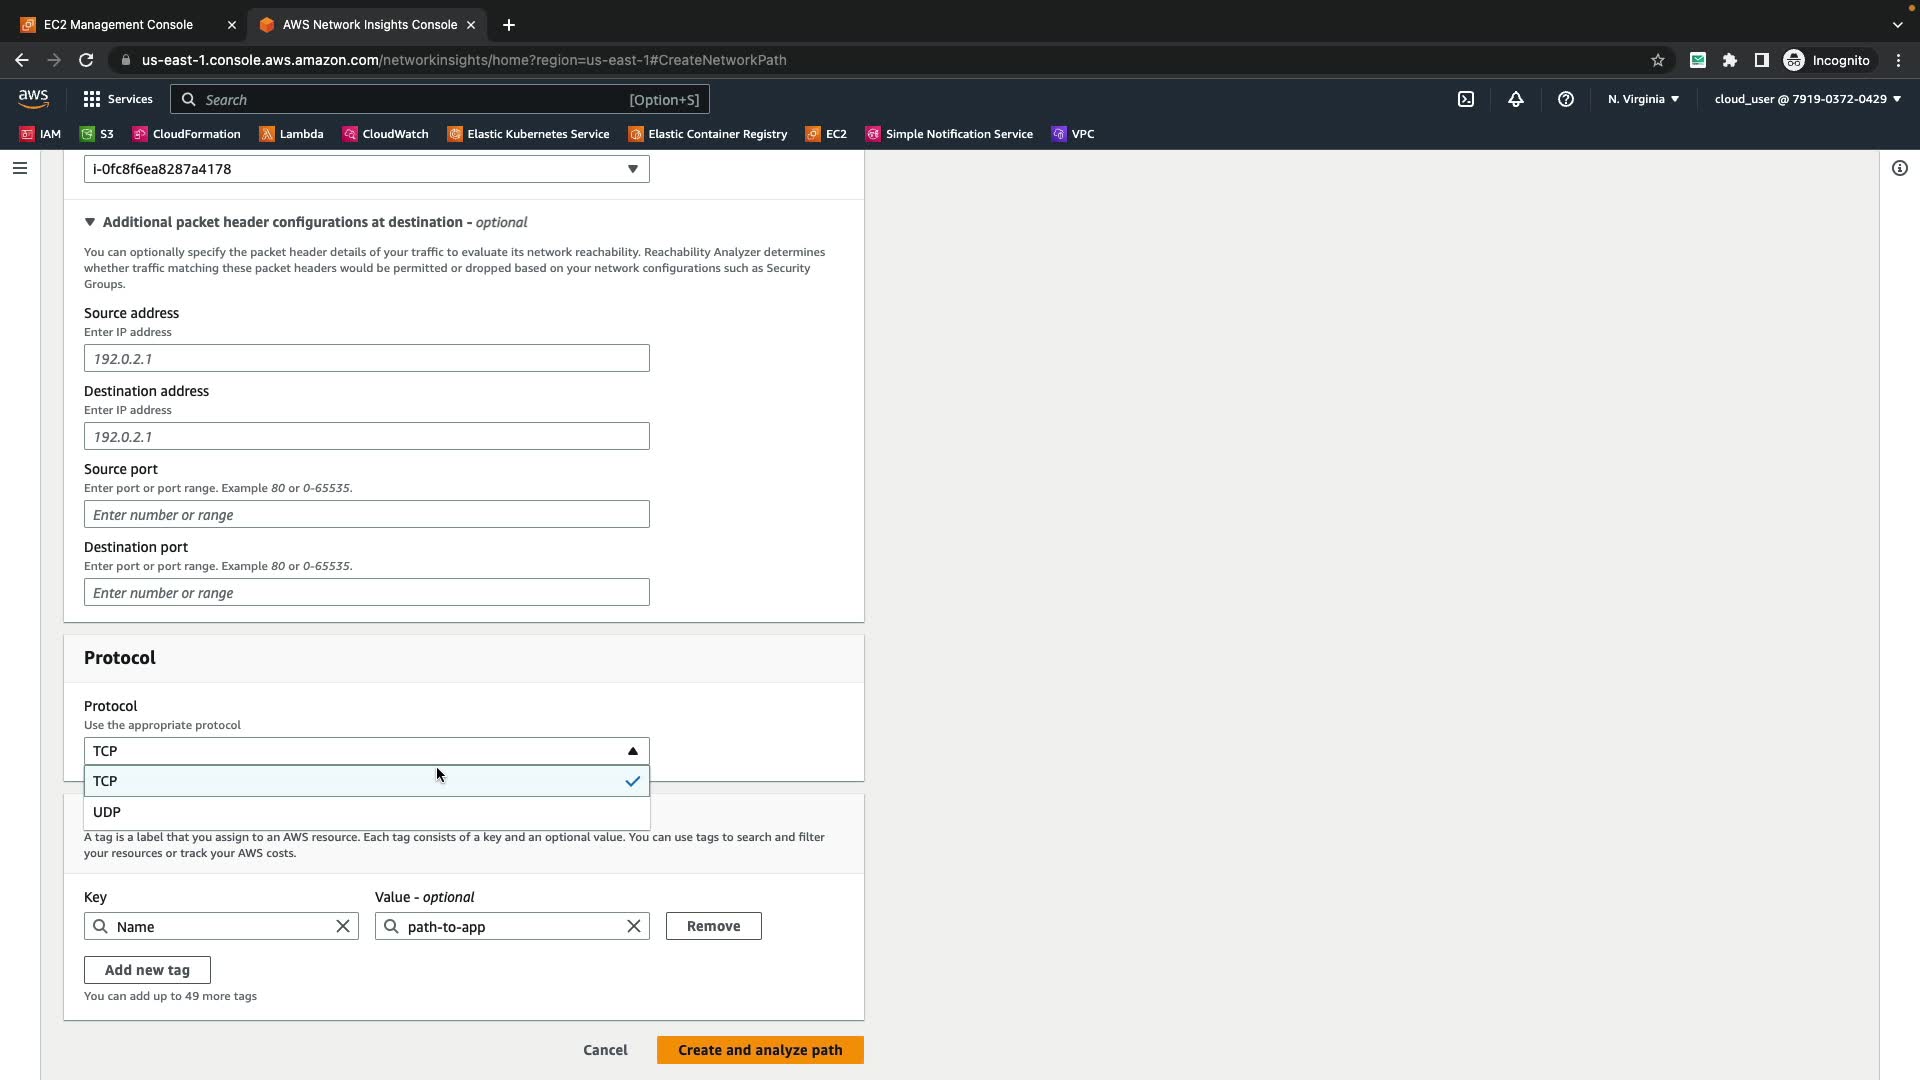Open the info panel icon at right
This screenshot has width=1920, height=1080.
[1899, 168]
